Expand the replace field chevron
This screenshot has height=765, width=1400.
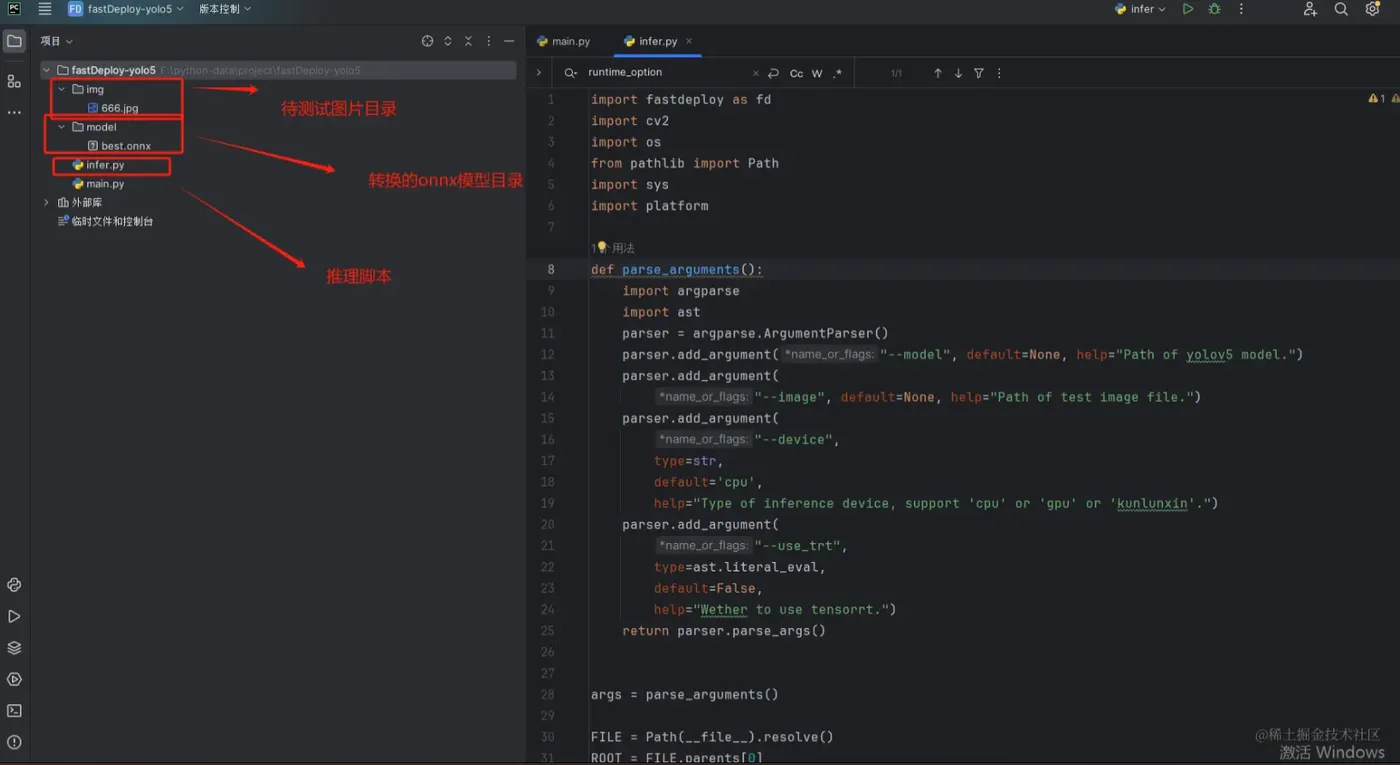(x=538, y=72)
